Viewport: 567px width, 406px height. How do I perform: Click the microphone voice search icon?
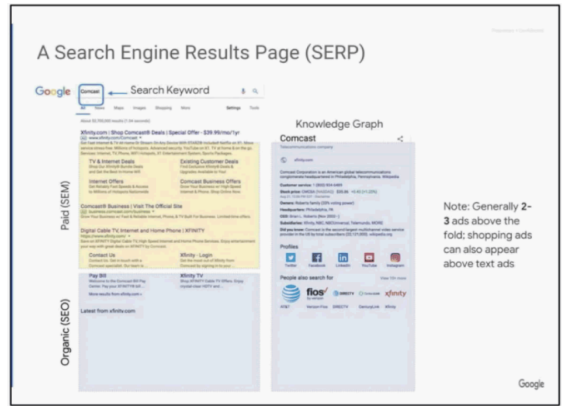[243, 91]
